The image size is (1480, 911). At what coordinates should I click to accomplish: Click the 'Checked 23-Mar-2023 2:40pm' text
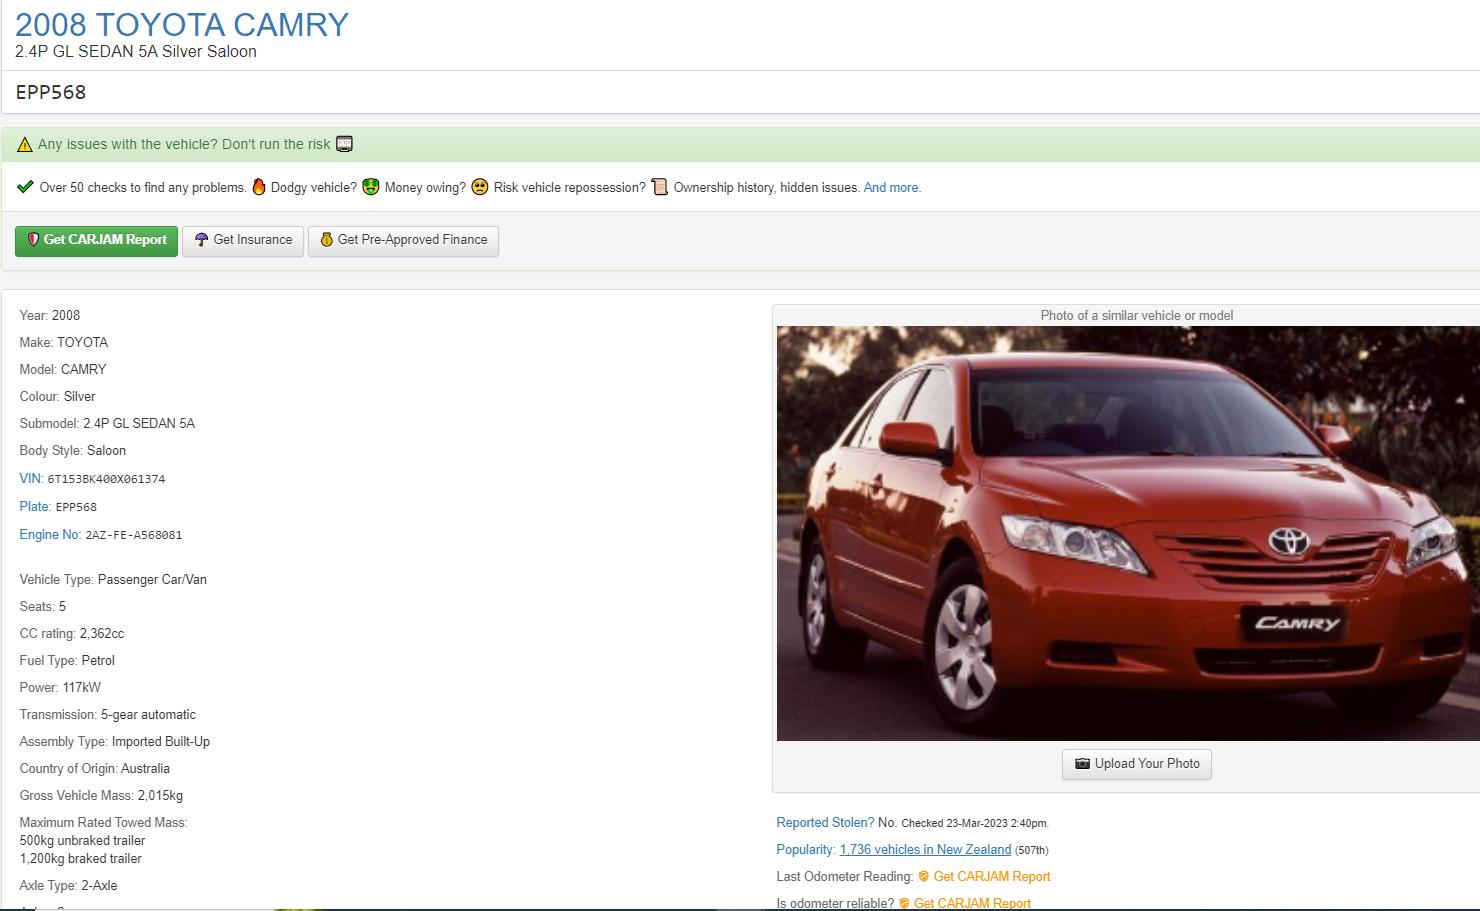coord(975,823)
